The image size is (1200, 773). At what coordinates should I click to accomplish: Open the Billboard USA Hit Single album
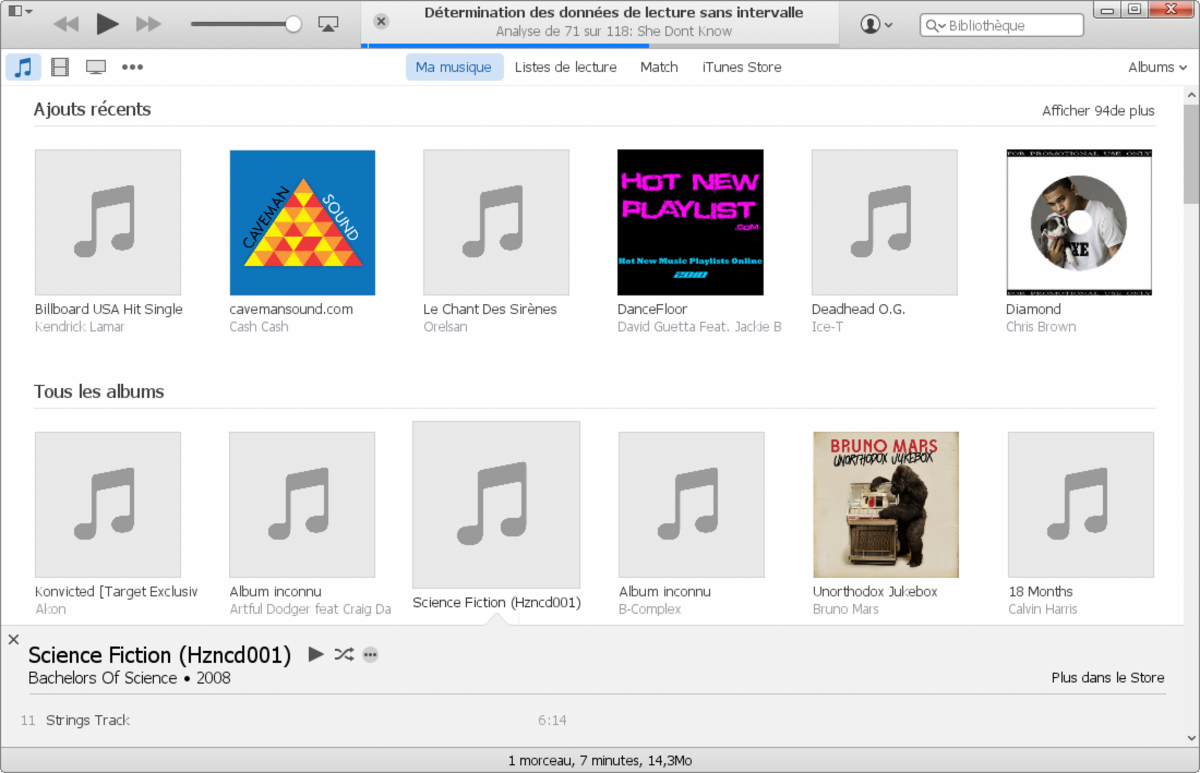click(x=108, y=222)
